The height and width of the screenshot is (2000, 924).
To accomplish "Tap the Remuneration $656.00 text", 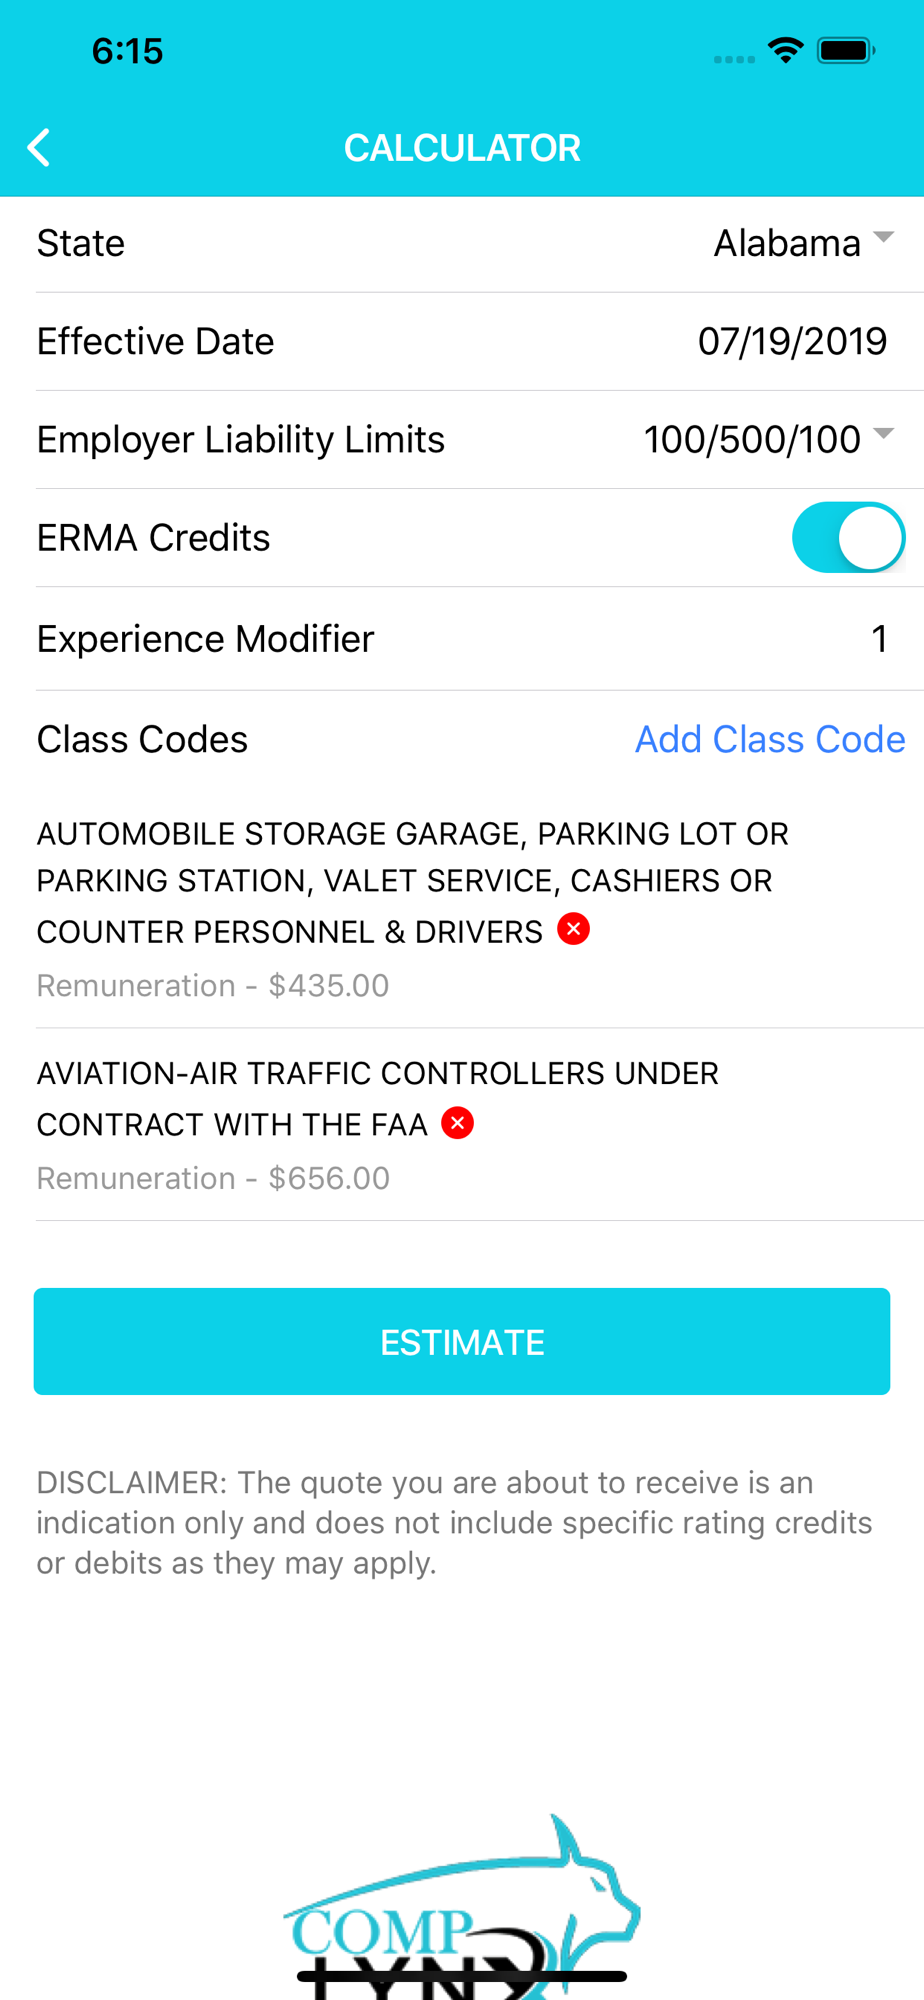I will pyautogui.click(x=213, y=1178).
